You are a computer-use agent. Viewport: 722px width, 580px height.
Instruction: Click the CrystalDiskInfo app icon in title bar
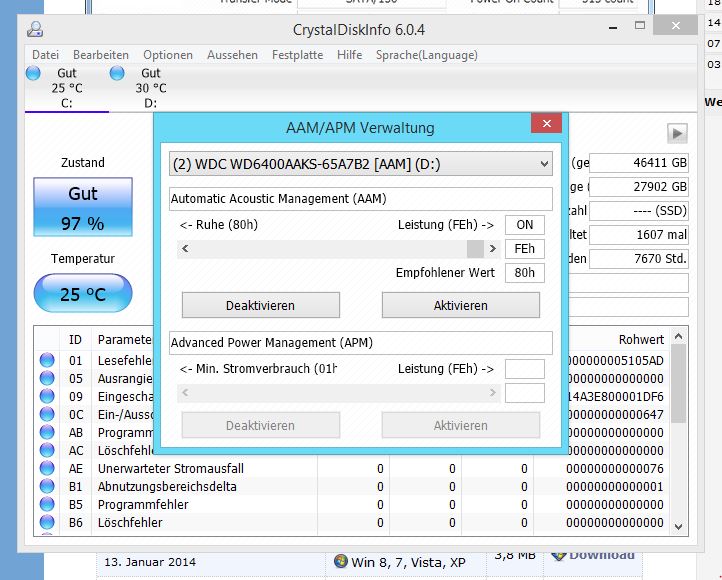[35, 29]
